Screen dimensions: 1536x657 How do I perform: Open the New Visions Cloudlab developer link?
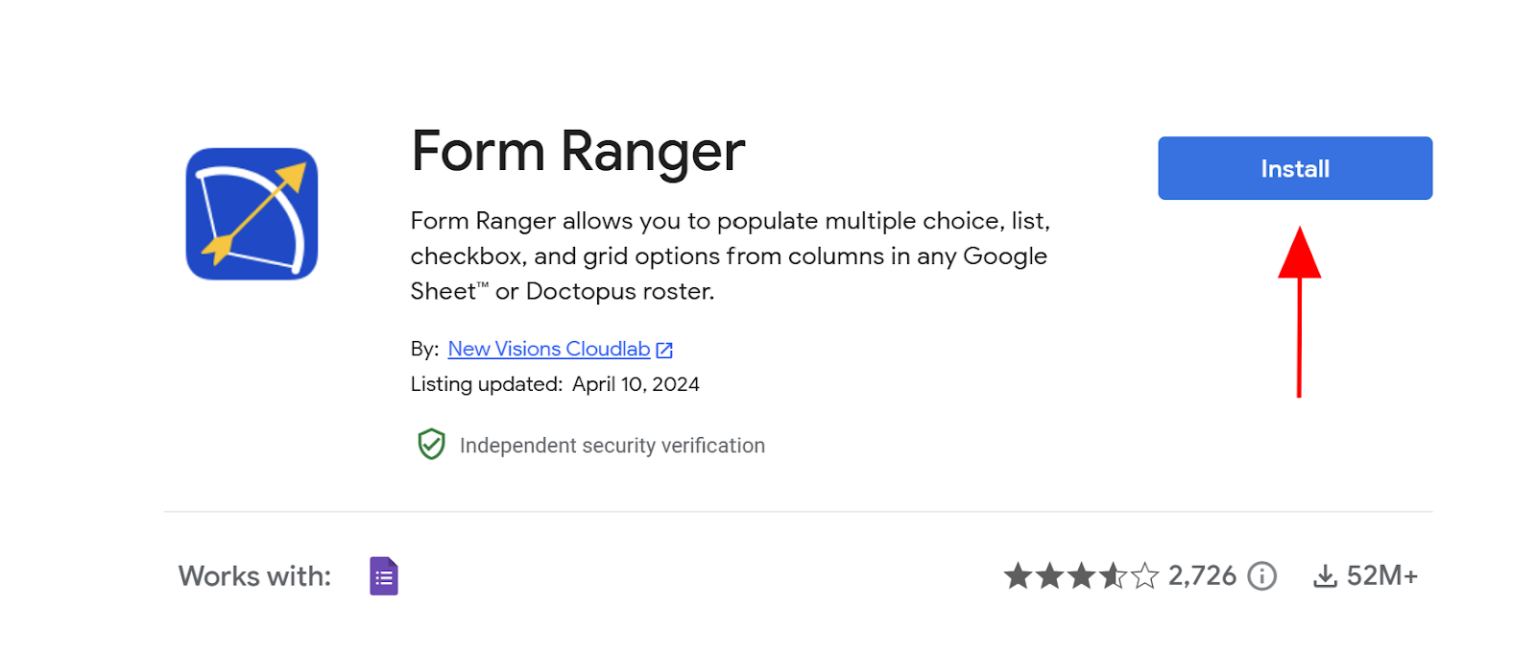click(x=548, y=349)
